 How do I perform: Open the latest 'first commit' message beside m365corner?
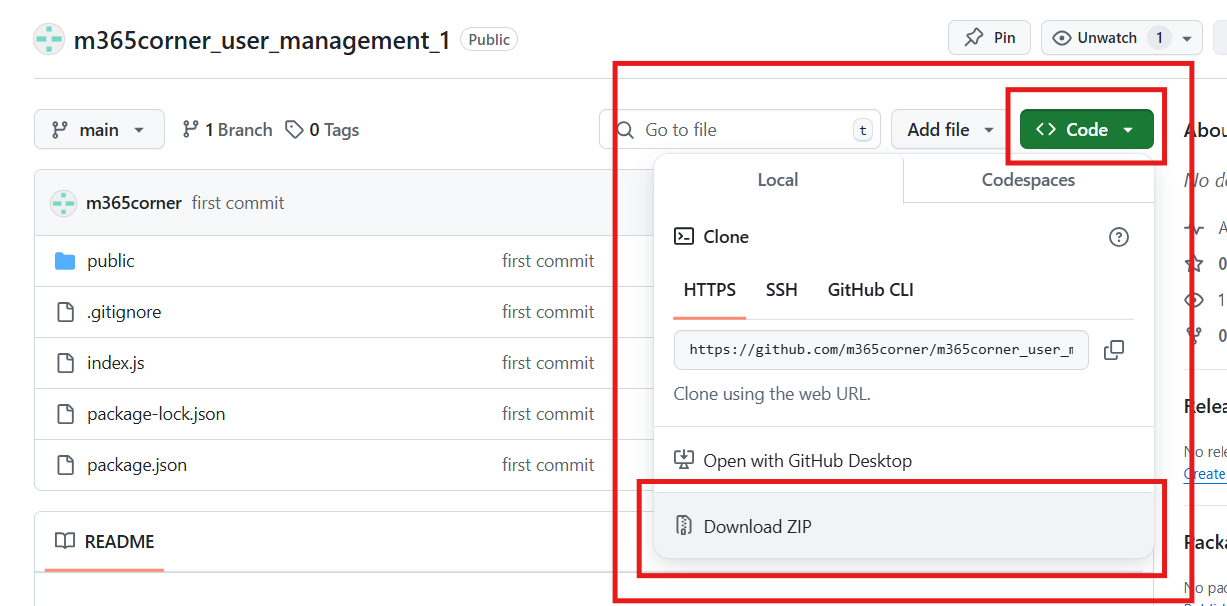[238, 203]
